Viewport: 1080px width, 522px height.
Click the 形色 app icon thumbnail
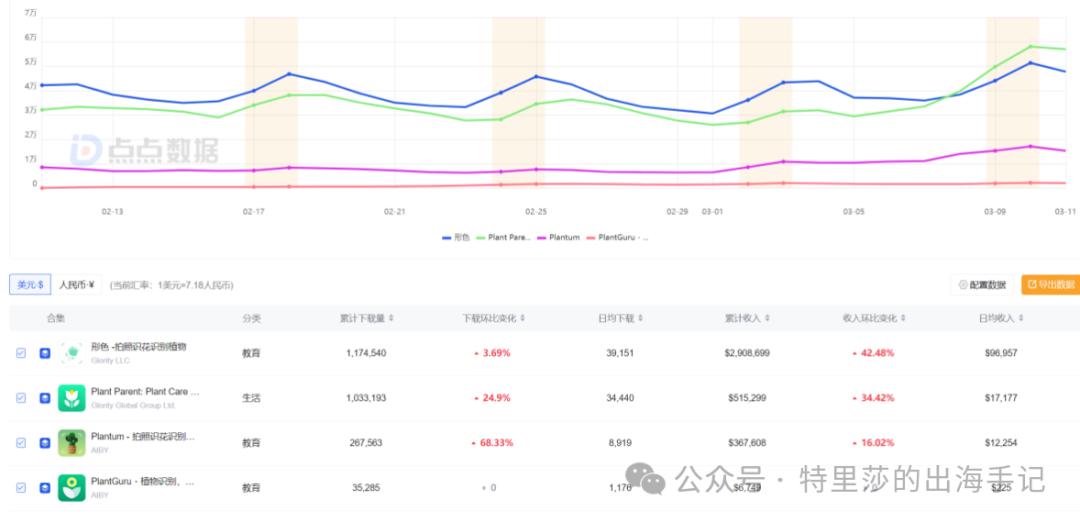(x=72, y=353)
